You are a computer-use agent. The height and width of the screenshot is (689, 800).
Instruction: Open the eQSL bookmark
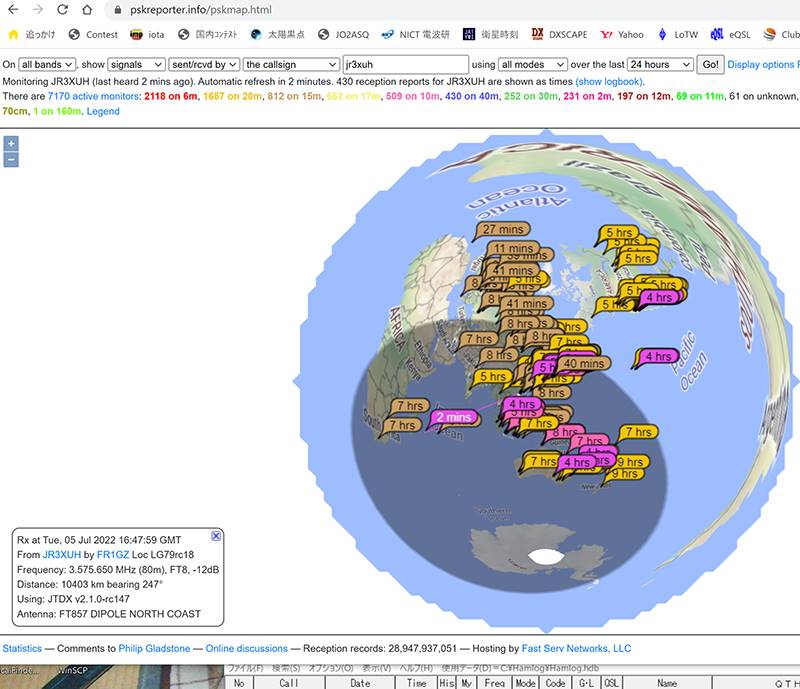click(x=731, y=34)
